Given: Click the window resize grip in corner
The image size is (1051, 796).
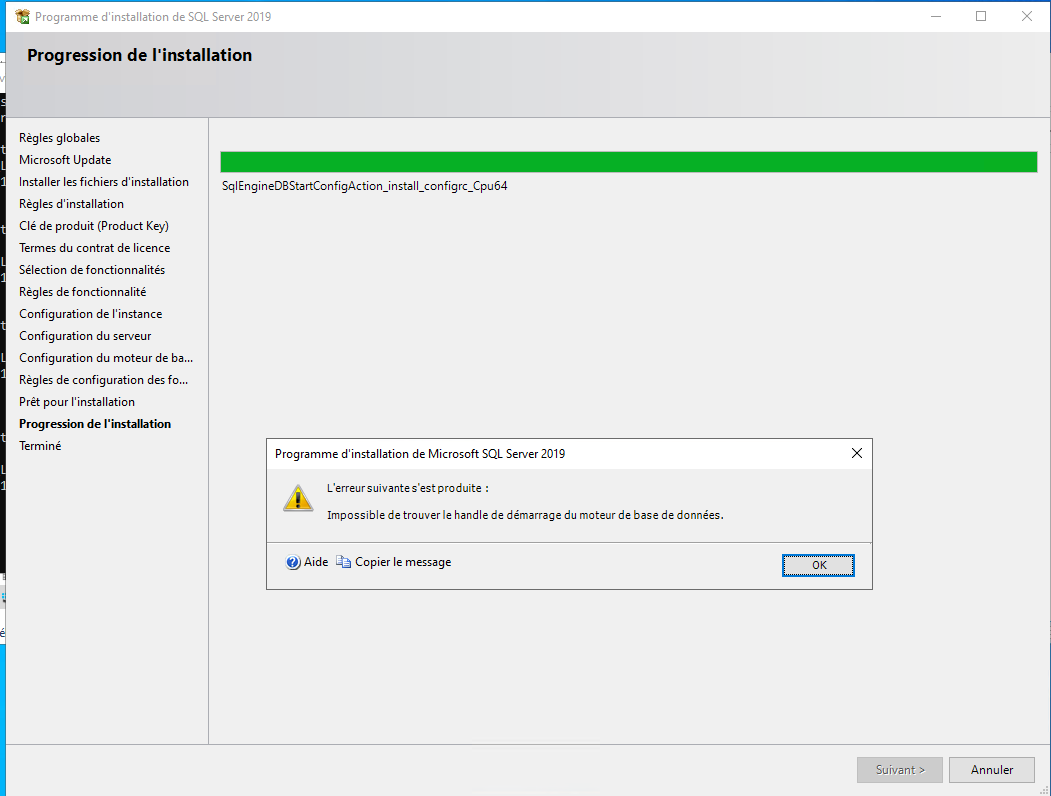Looking at the screenshot, I should coord(1044,790).
